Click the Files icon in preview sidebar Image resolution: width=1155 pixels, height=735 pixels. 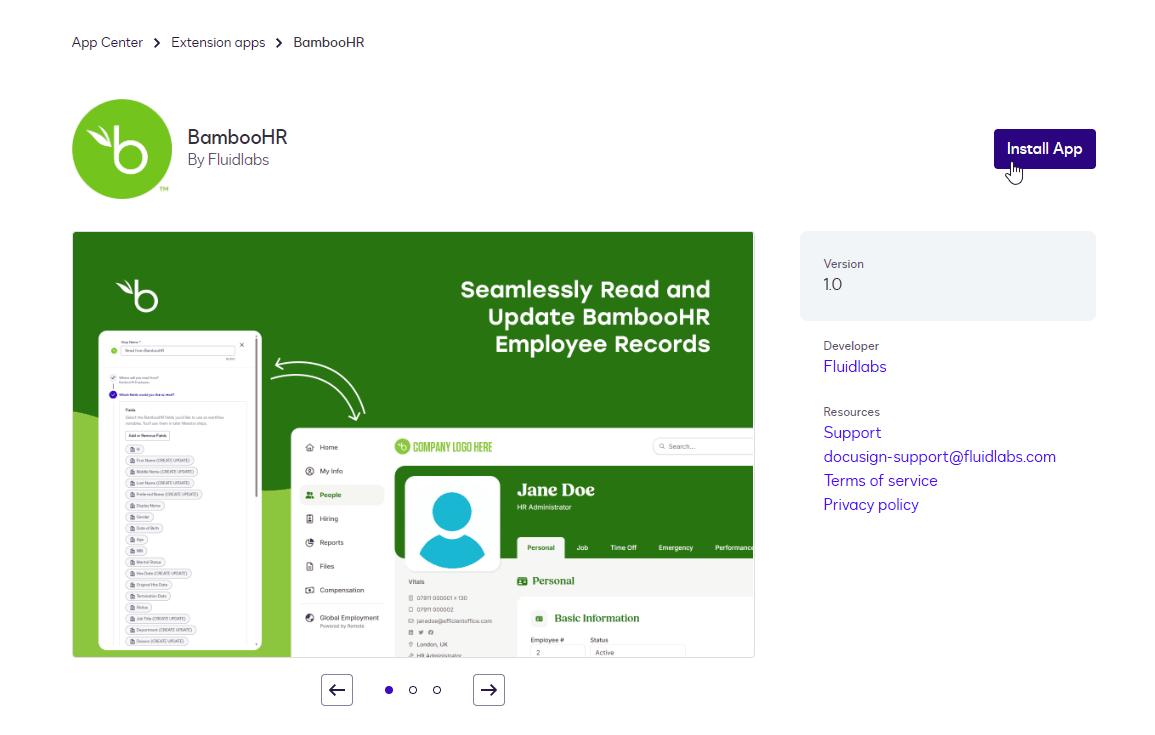pyautogui.click(x=310, y=566)
